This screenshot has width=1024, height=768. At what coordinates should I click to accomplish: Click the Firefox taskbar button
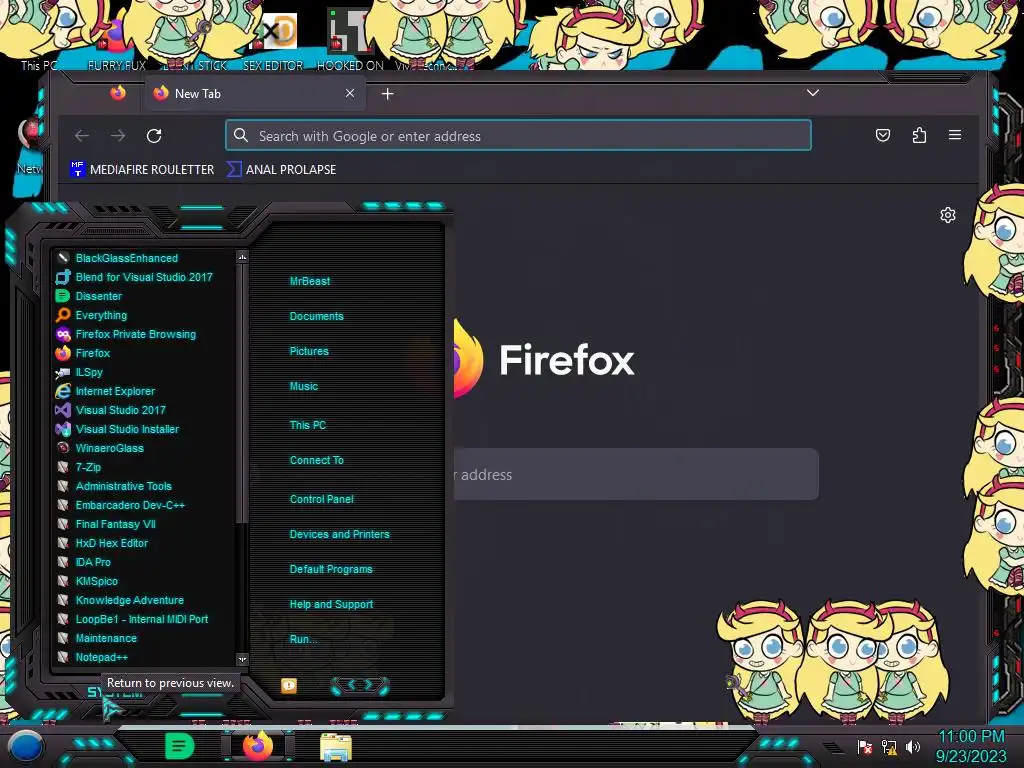click(258, 746)
